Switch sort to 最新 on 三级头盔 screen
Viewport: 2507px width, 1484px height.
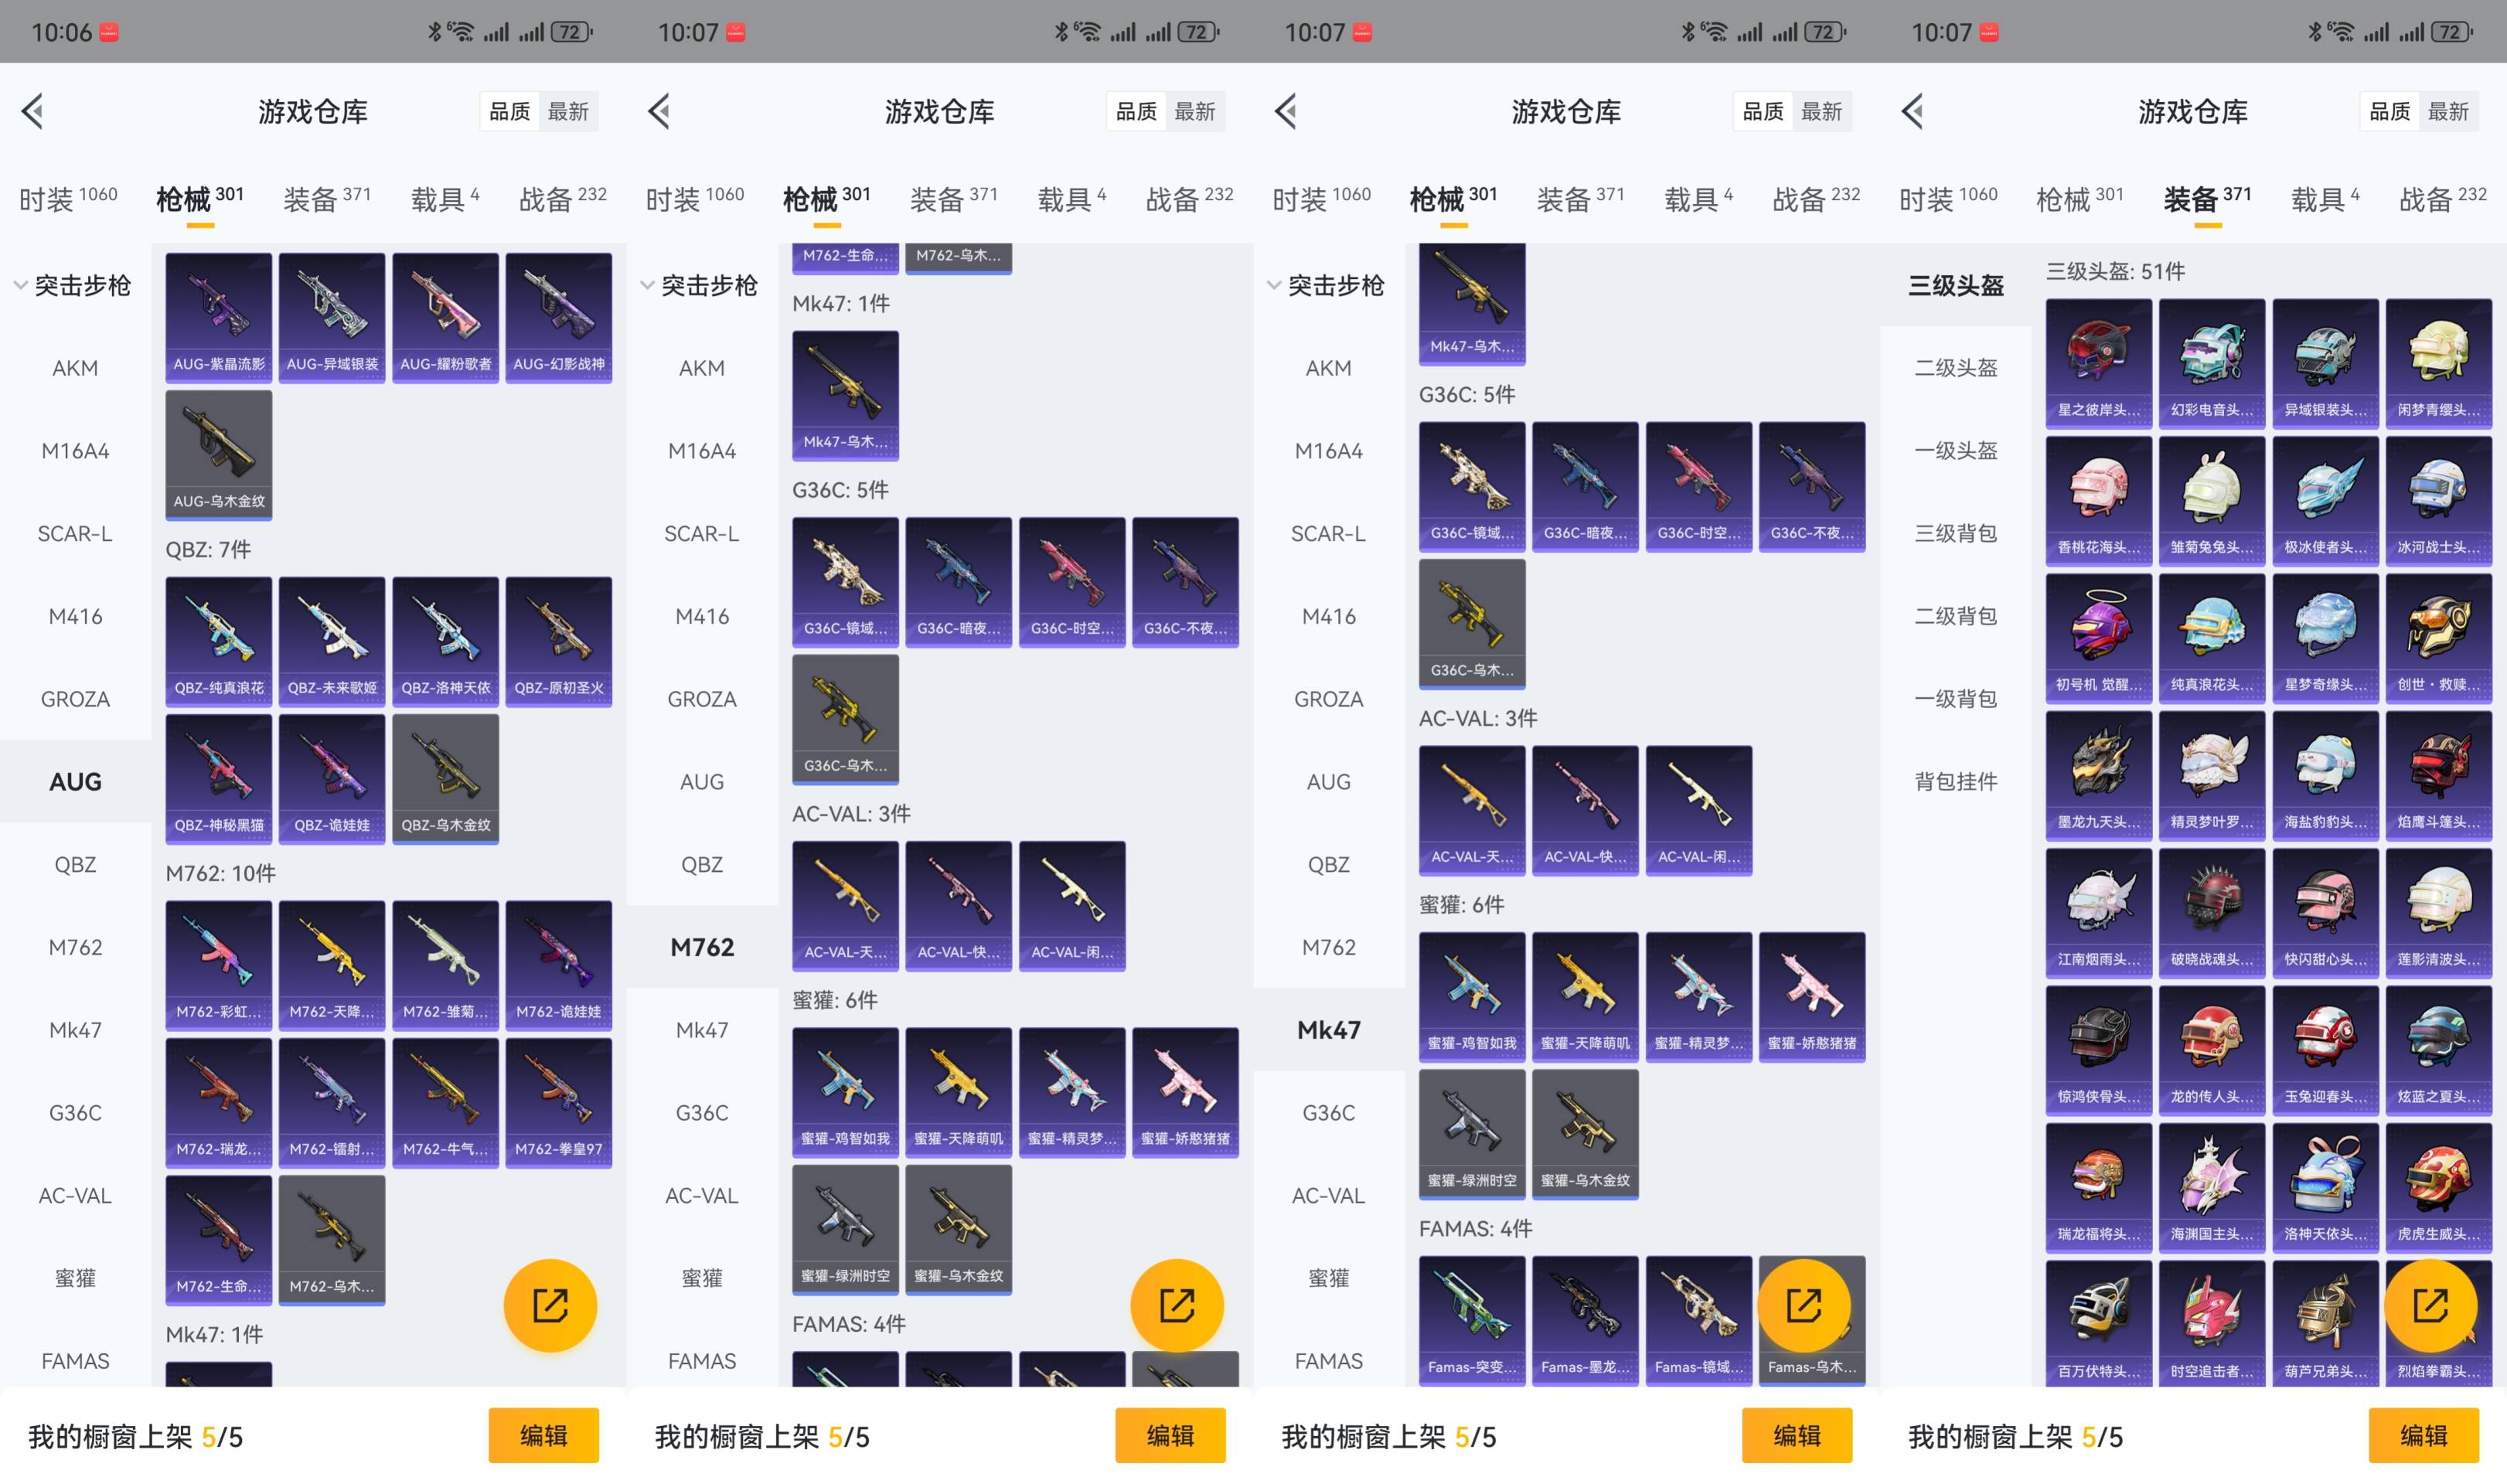(x=2448, y=111)
